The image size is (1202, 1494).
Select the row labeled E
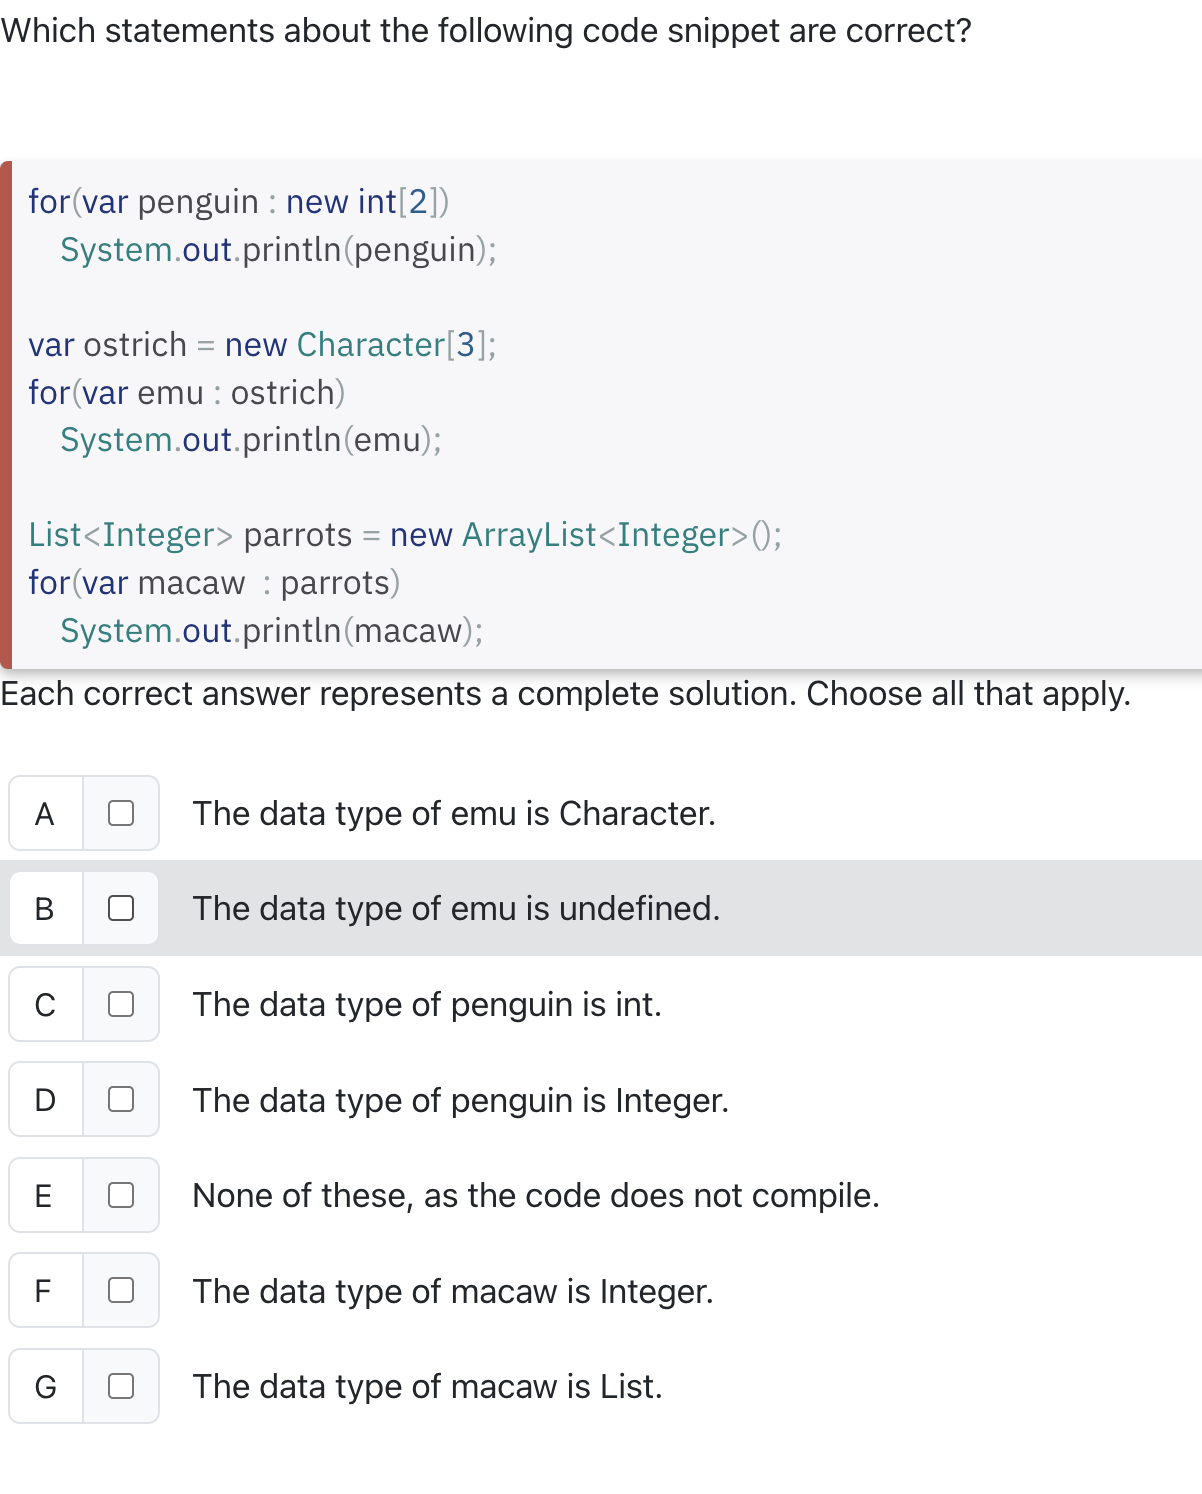click(x=44, y=1195)
